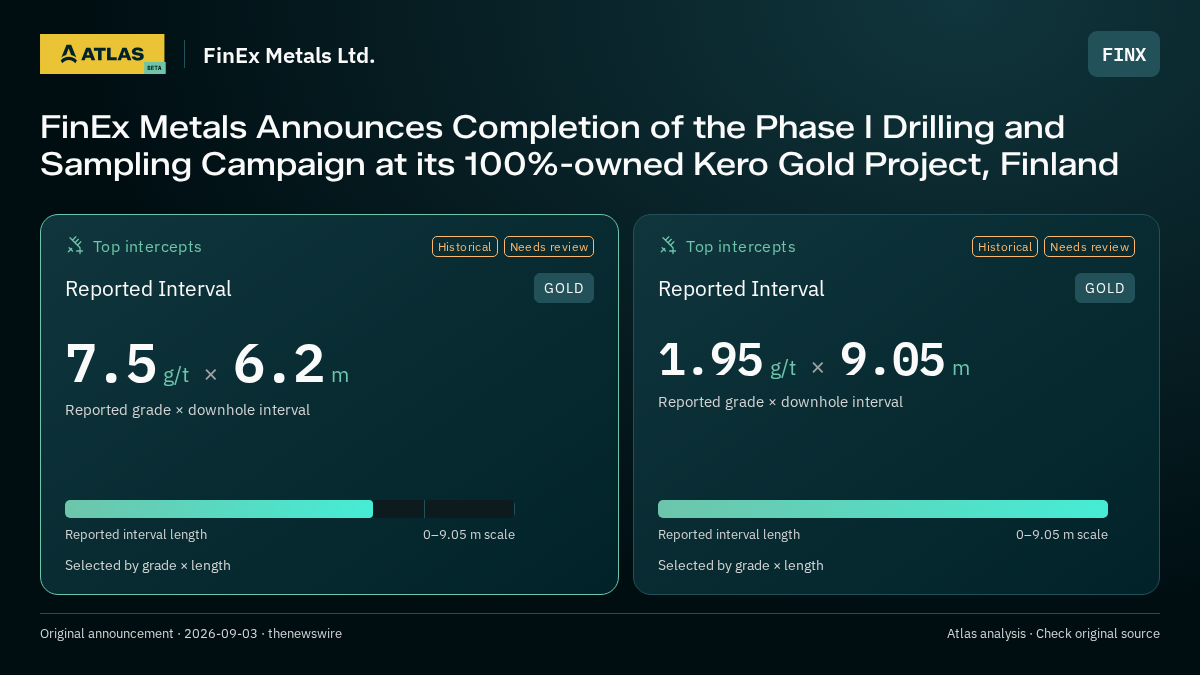
Task: Click the Atlas analysis · Check original source note
Action: click(x=1053, y=634)
